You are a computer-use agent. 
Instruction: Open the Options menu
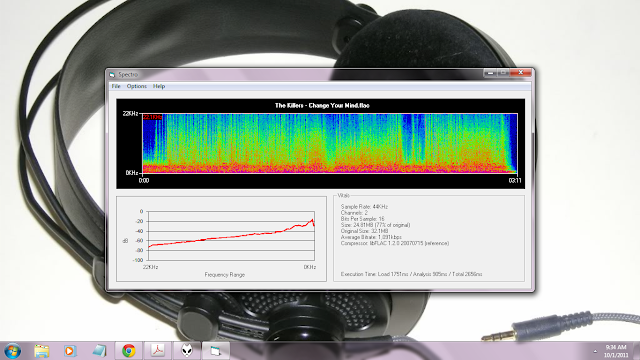point(136,86)
